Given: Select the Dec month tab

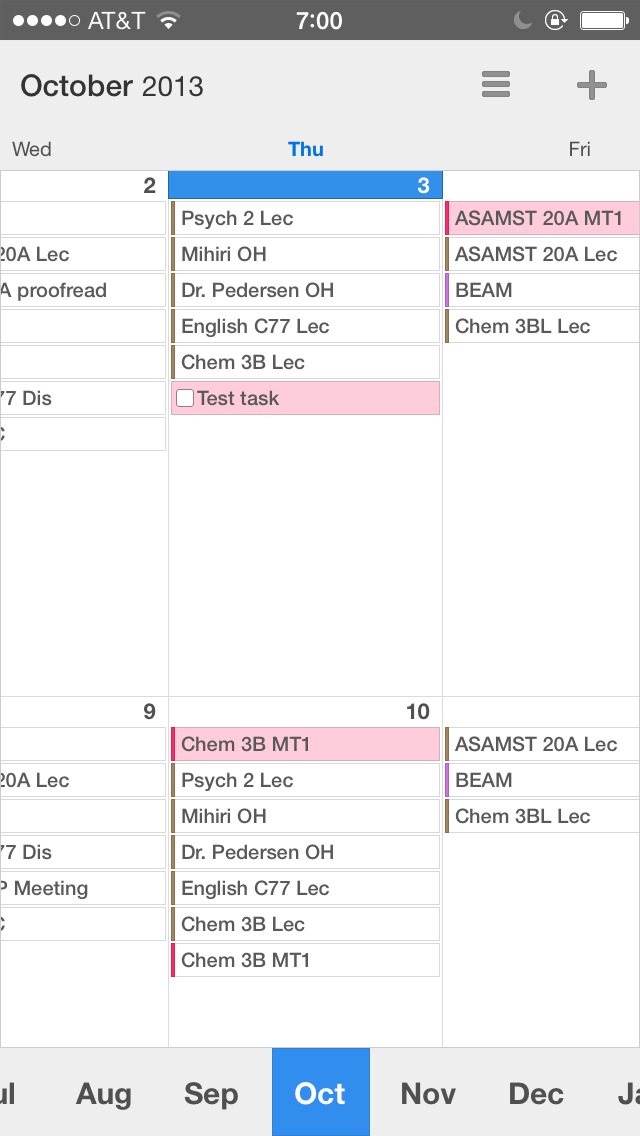Looking at the screenshot, I should (536, 1093).
